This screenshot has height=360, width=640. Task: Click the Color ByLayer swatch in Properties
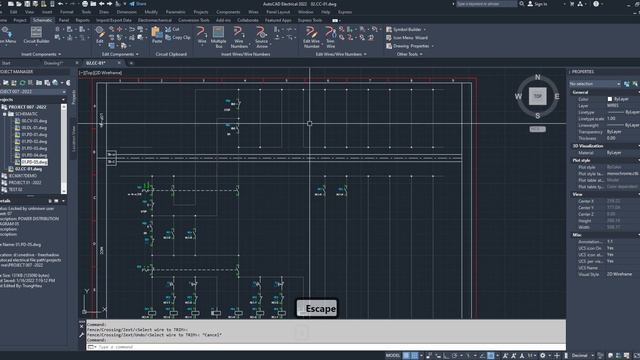point(610,99)
